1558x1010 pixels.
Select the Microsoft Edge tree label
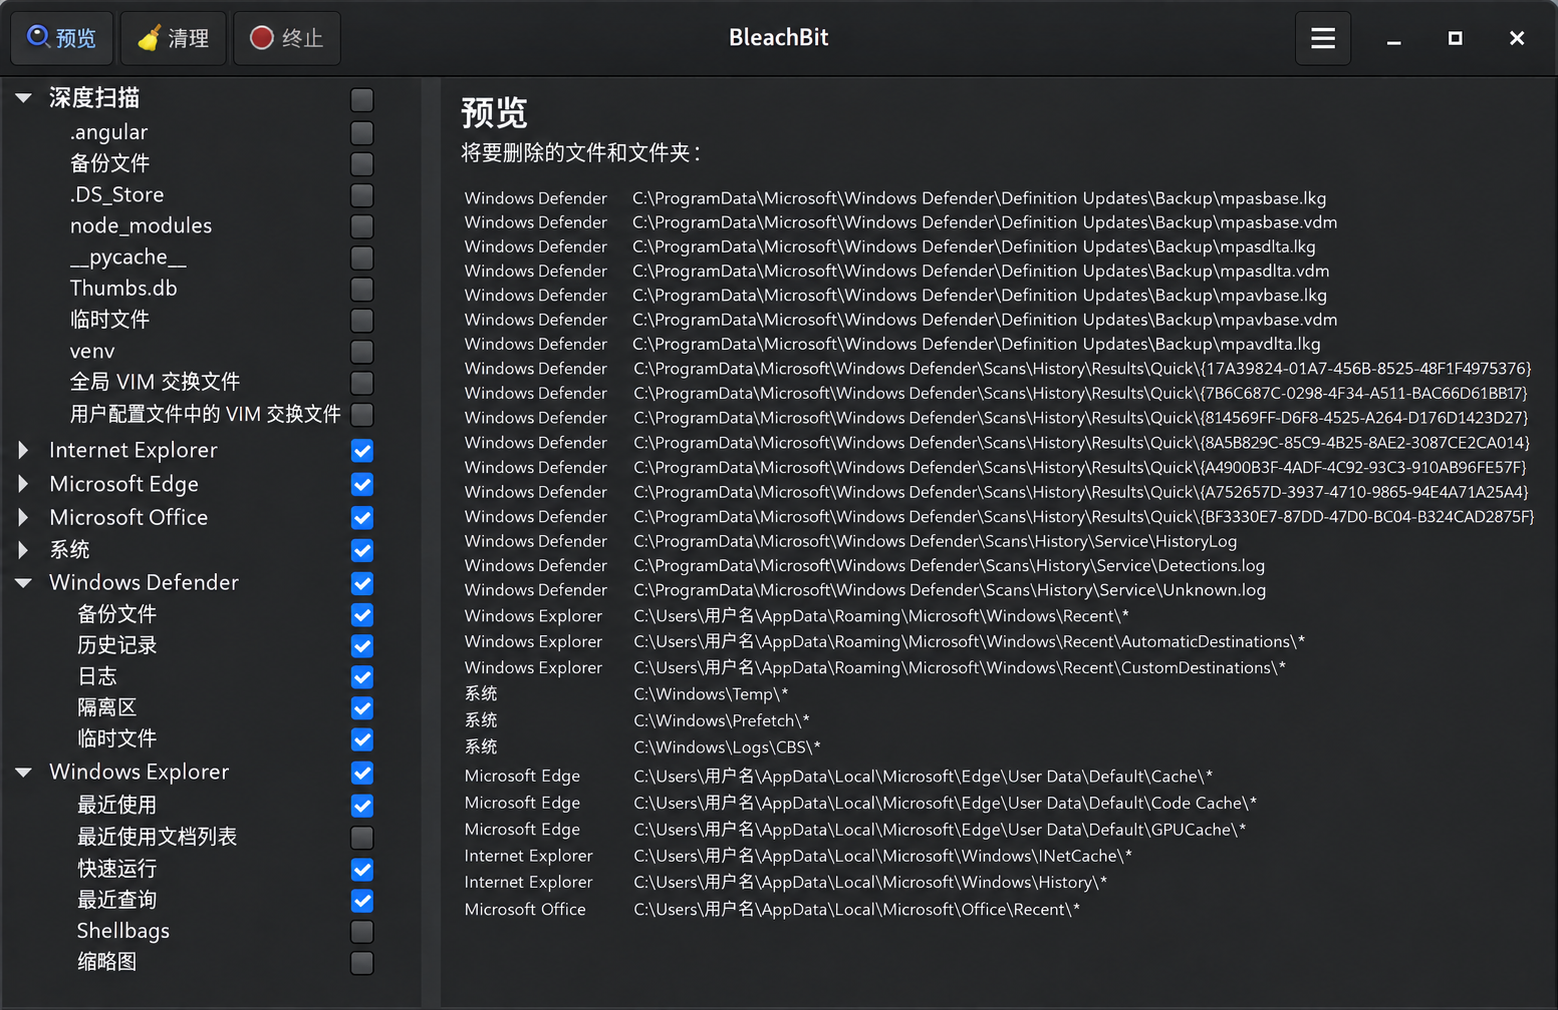coord(124,484)
